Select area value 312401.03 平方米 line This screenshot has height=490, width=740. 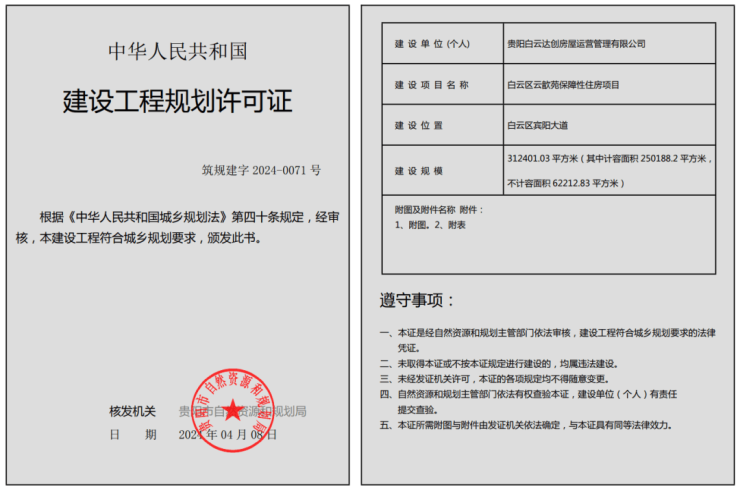pyautogui.click(x=609, y=159)
